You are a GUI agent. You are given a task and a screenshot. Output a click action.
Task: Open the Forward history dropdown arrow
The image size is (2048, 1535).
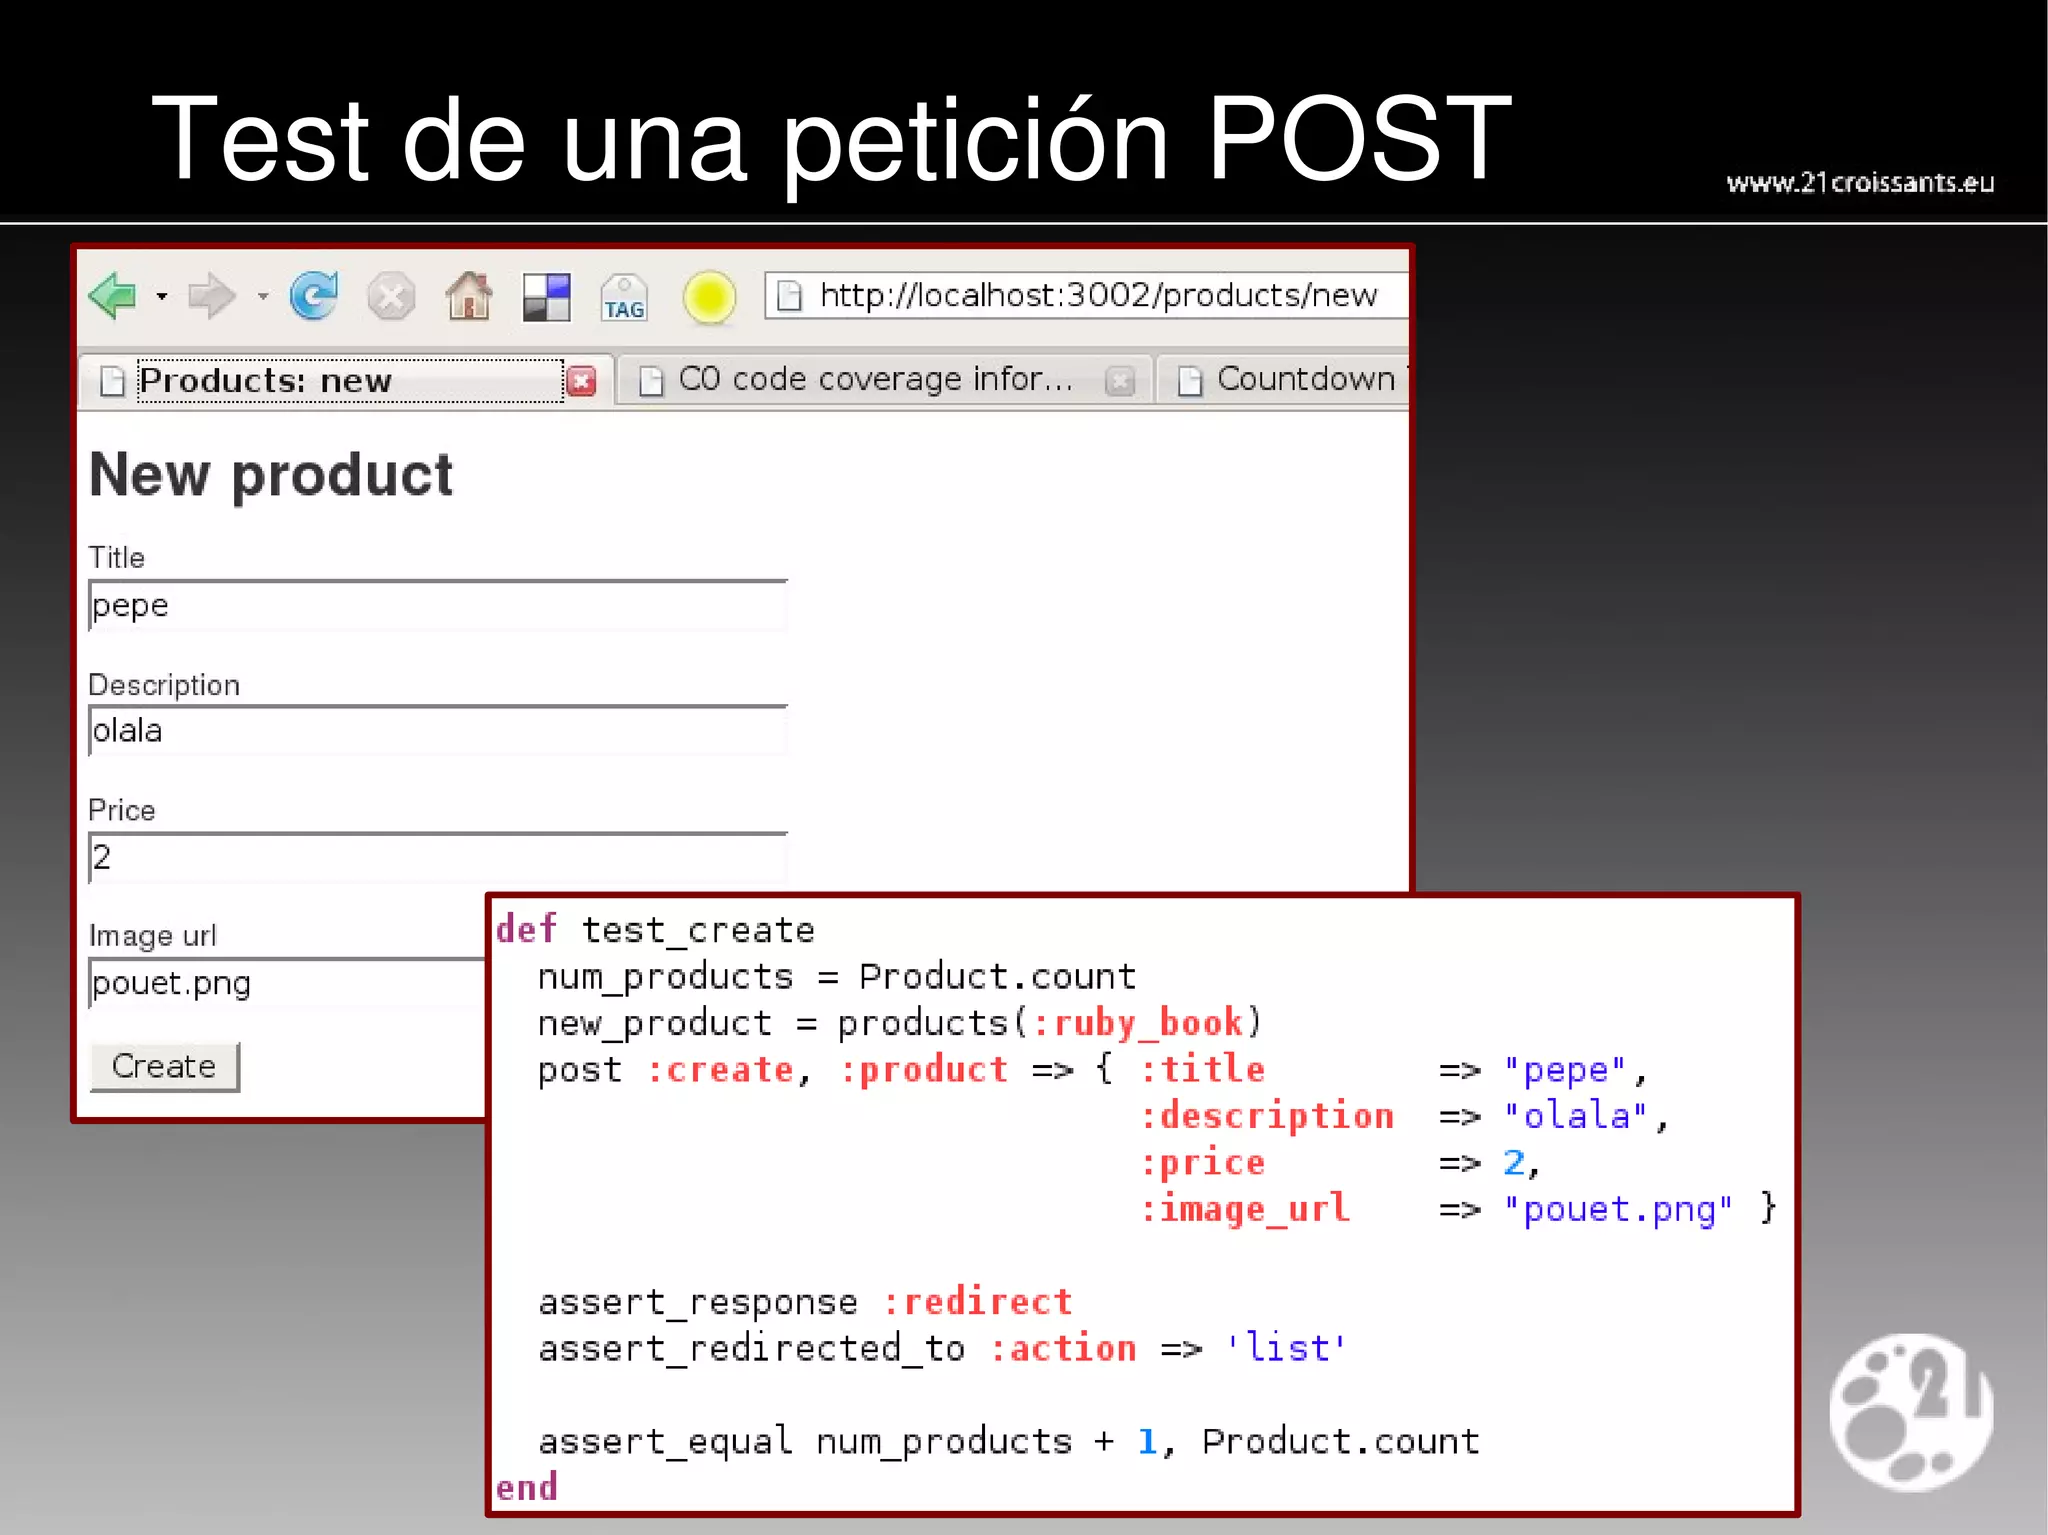(263, 296)
